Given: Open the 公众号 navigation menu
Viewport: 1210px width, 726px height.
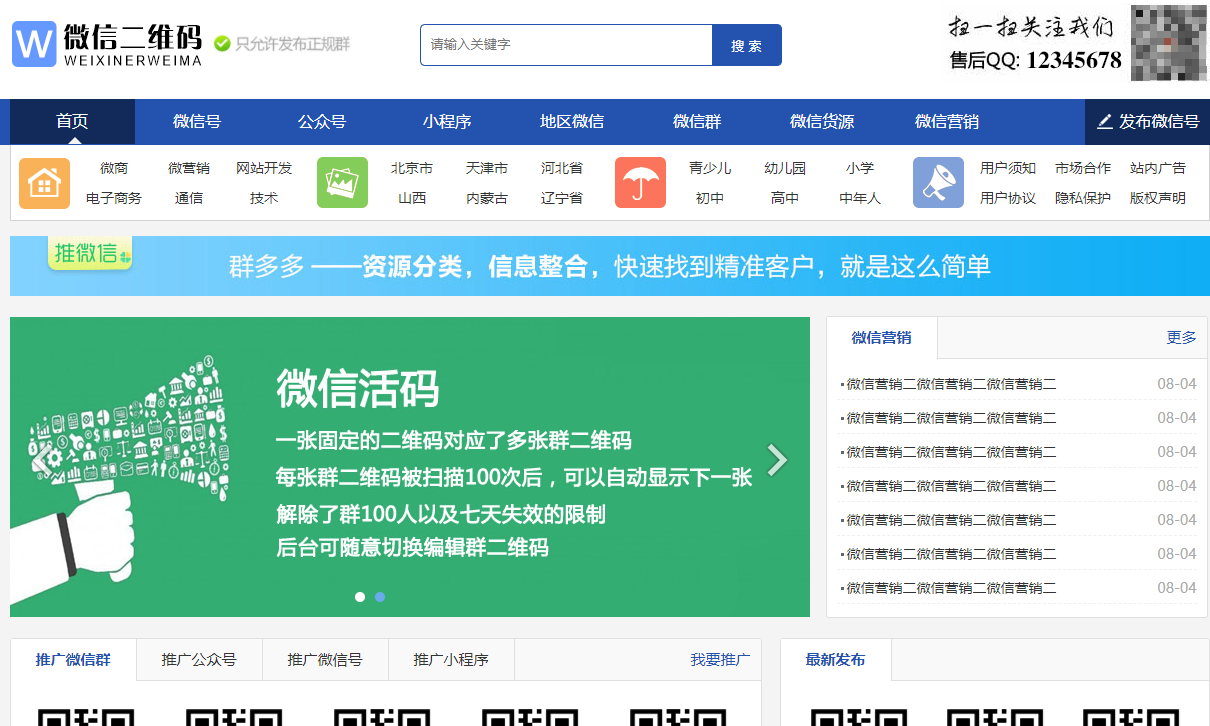Looking at the screenshot, I should tap(322, 122).
